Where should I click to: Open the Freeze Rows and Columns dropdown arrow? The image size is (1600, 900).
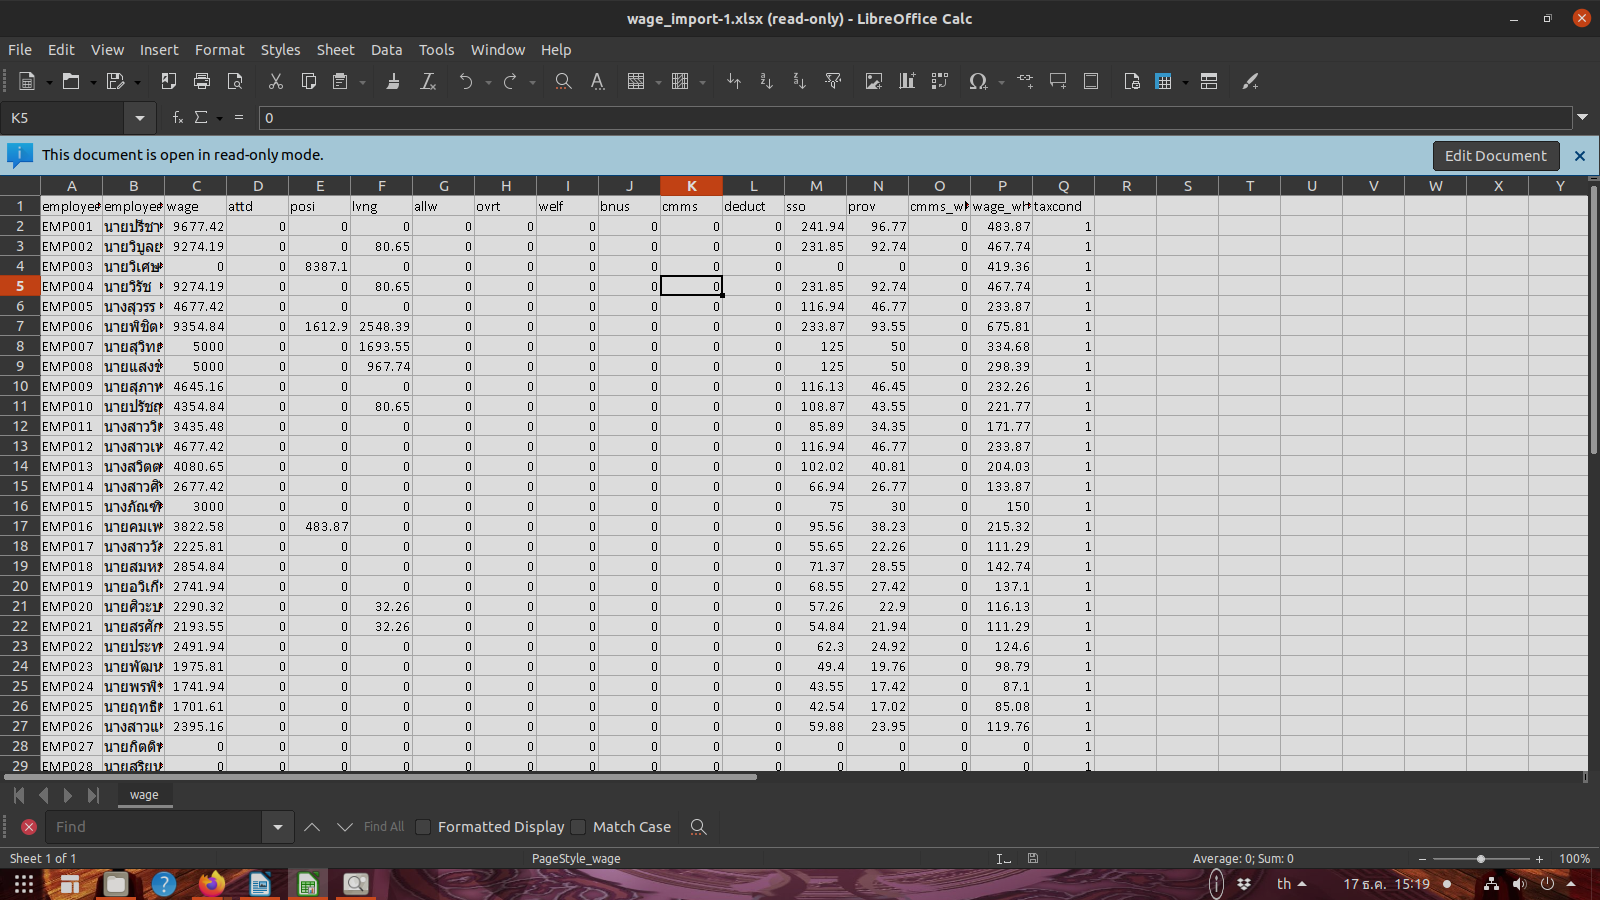(1186, 82)
